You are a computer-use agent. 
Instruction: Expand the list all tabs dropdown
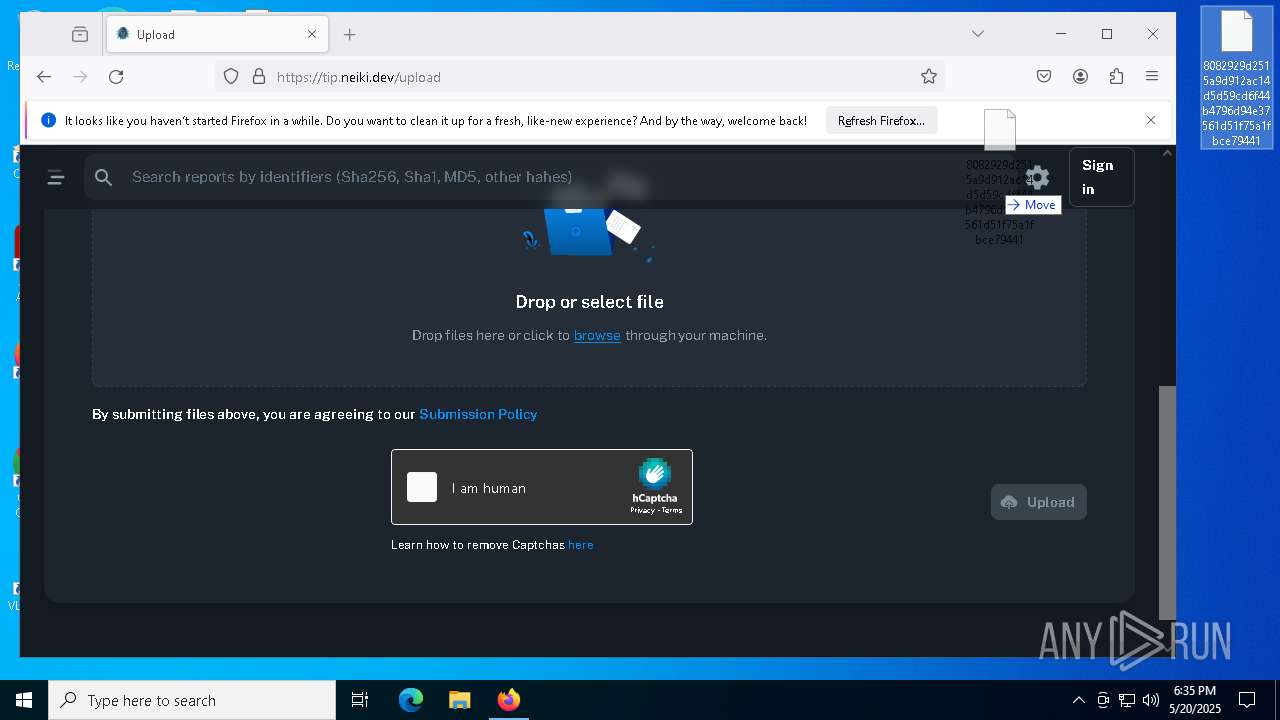tap(978, 34)
